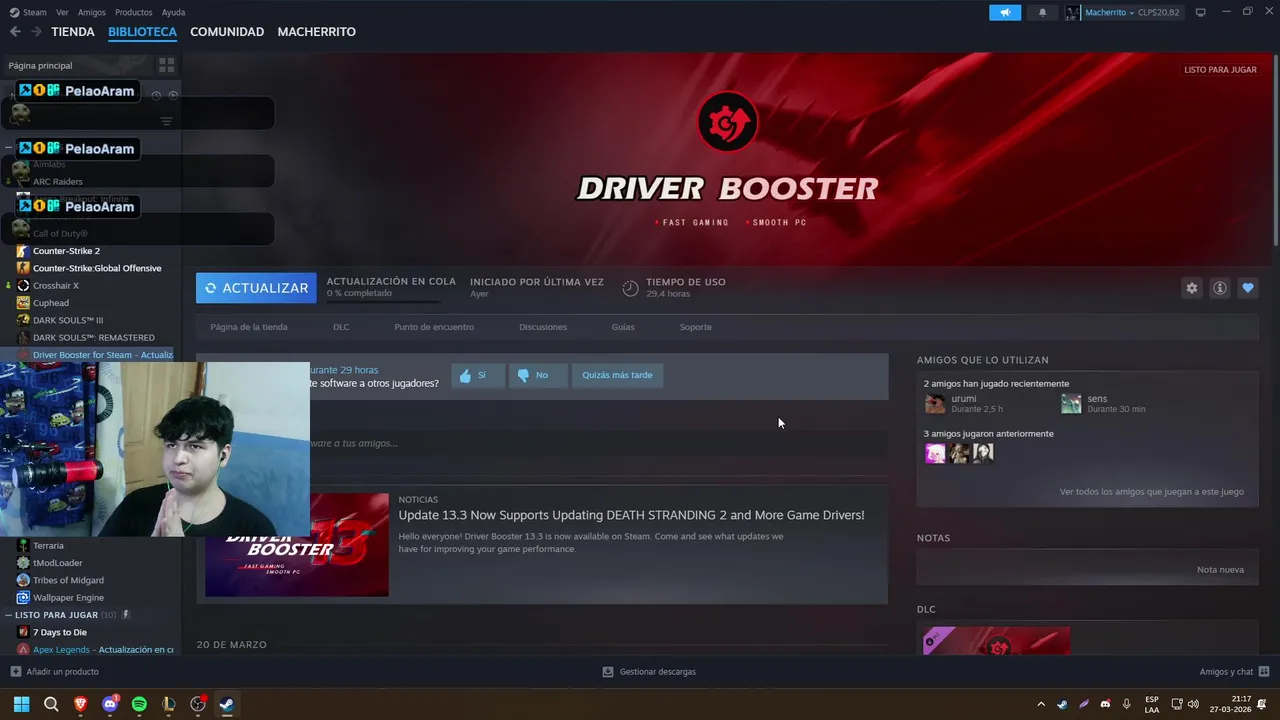
Task: Open Punto de encuentro sub-tab
Action: 434,327
